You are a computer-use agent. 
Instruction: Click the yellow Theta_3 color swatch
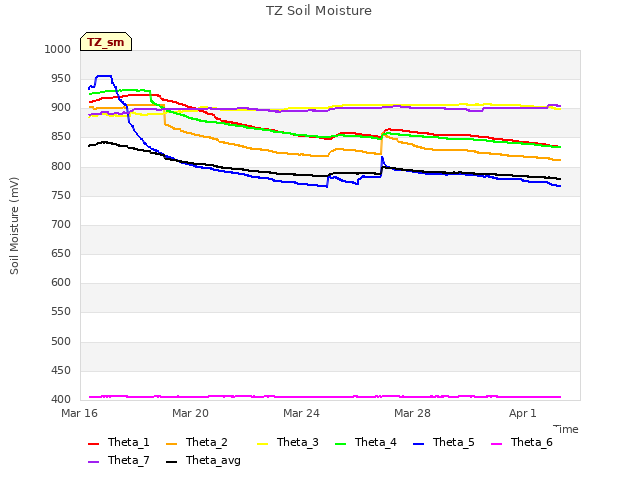click(262, 444)
